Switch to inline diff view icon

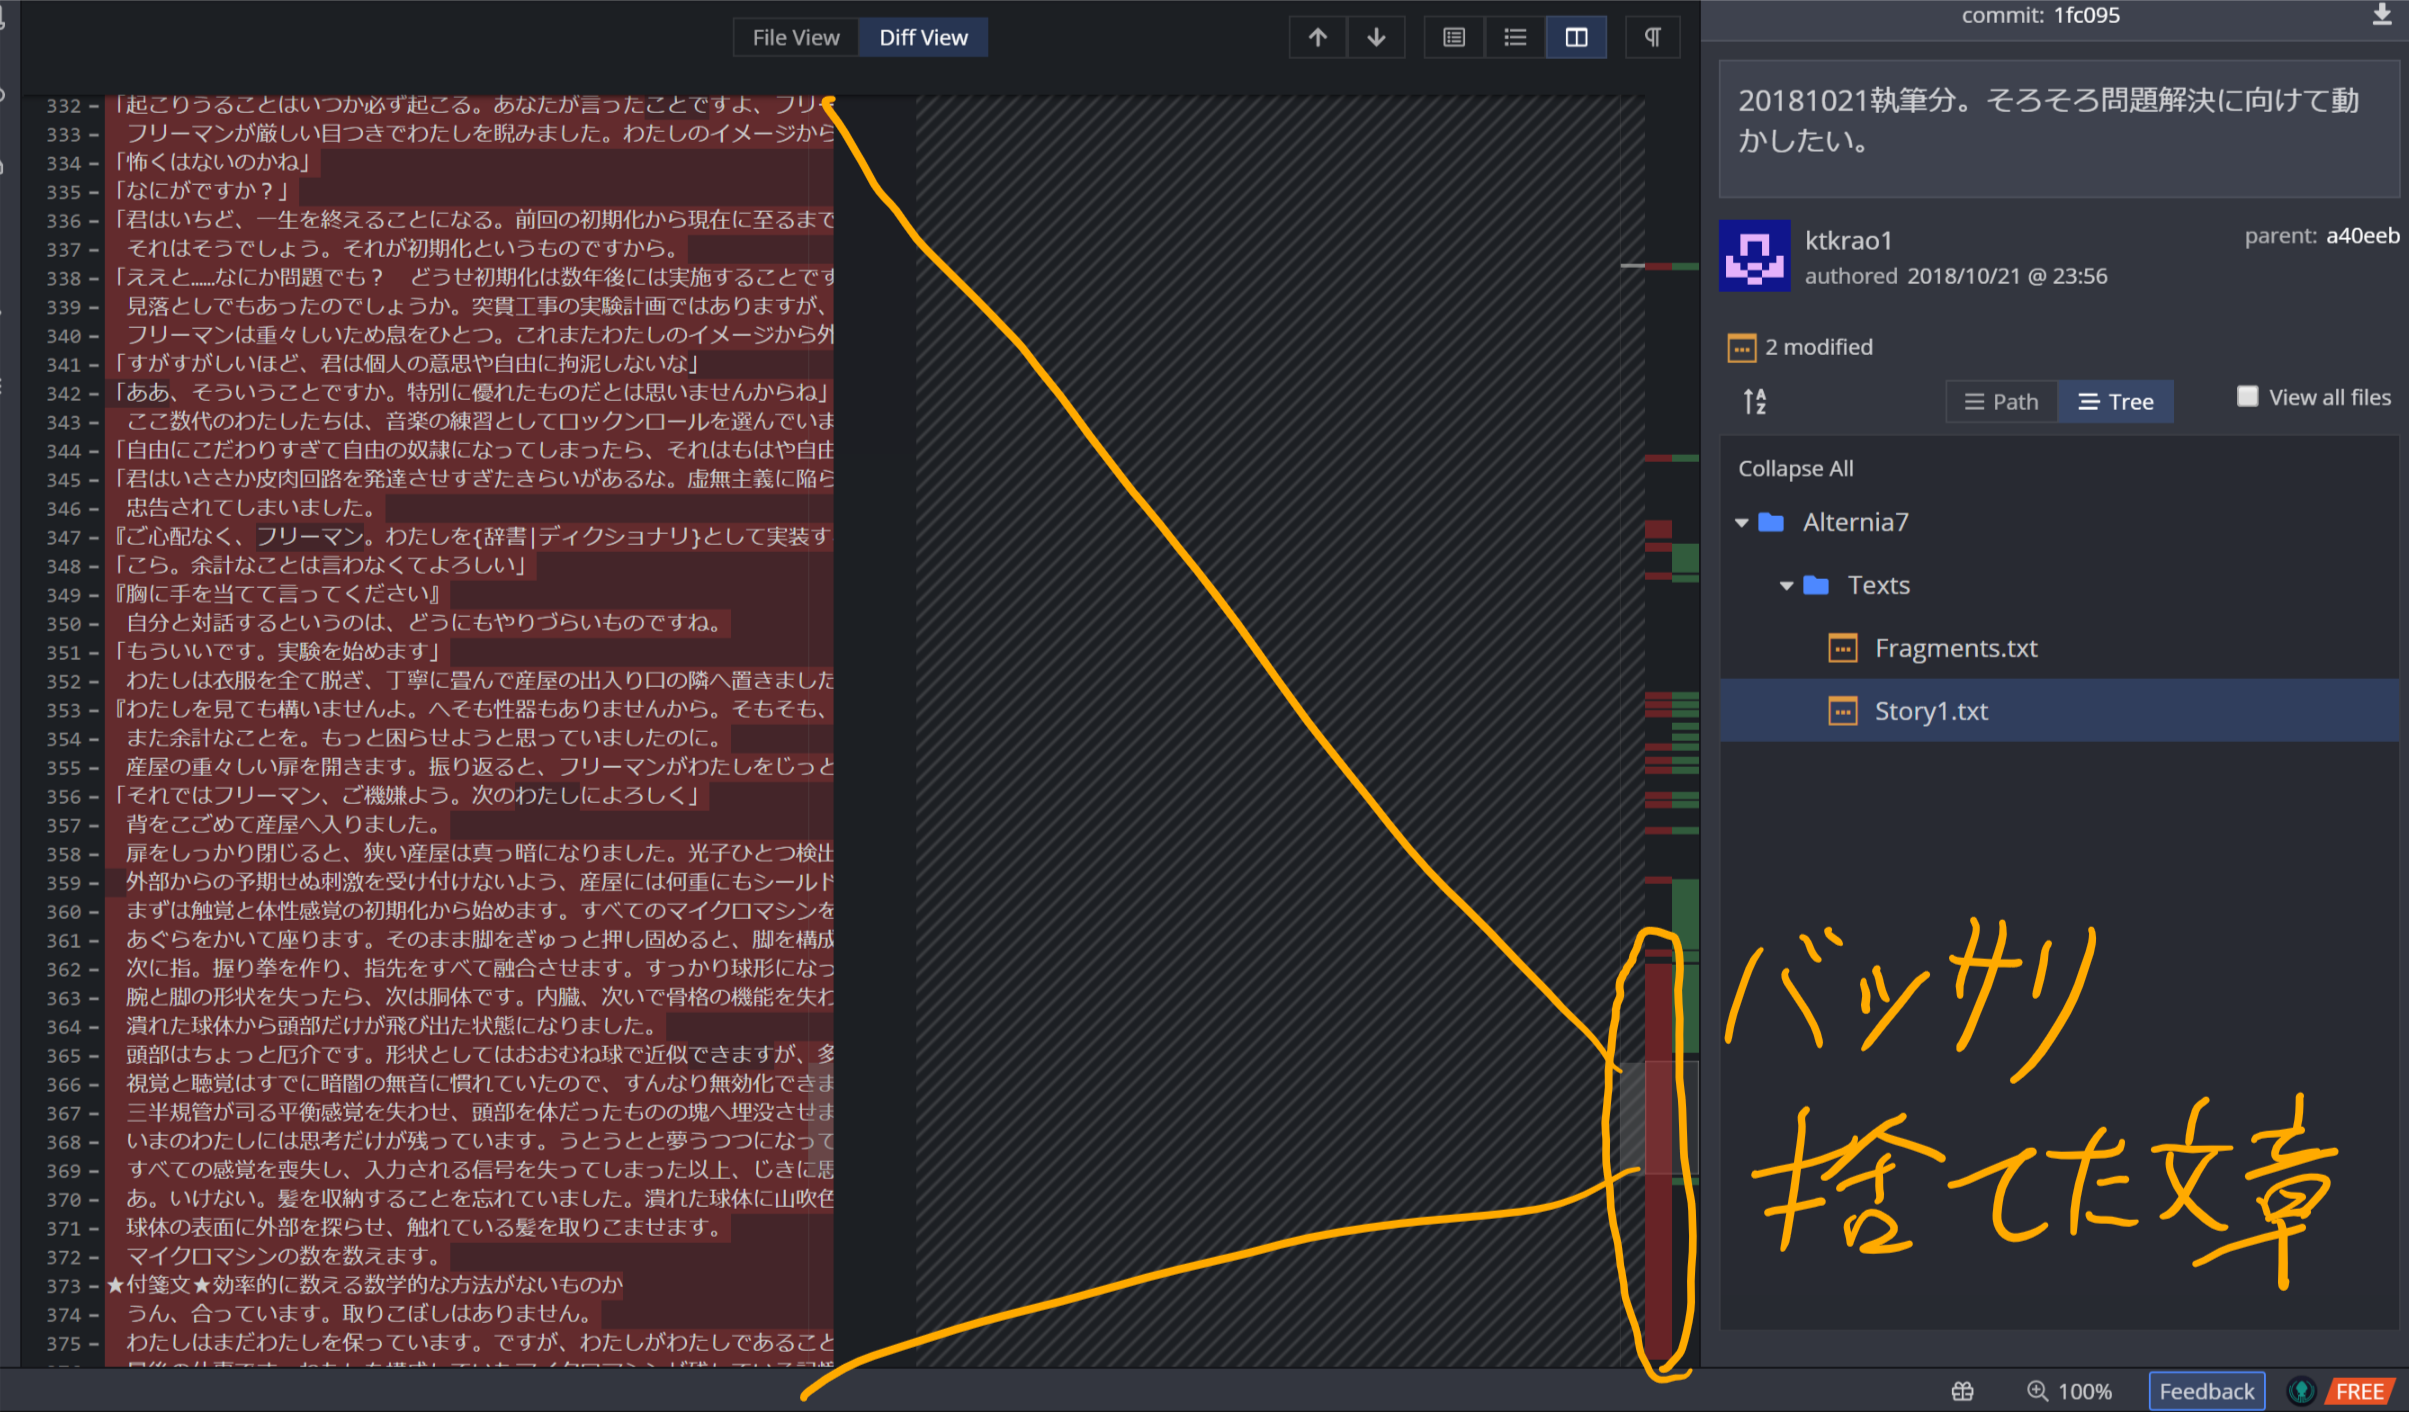1515,38
